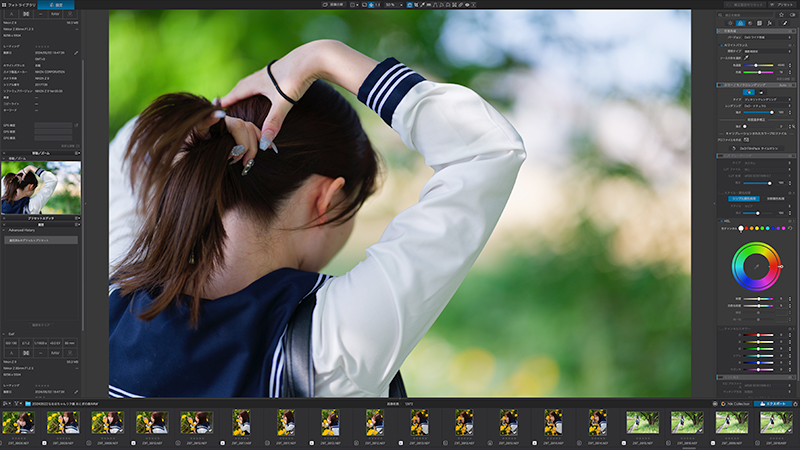Viewport: 800px width, 450px height.
Task: Open the 50% zoom level dropdown
Action: click(x=394, y=5)
